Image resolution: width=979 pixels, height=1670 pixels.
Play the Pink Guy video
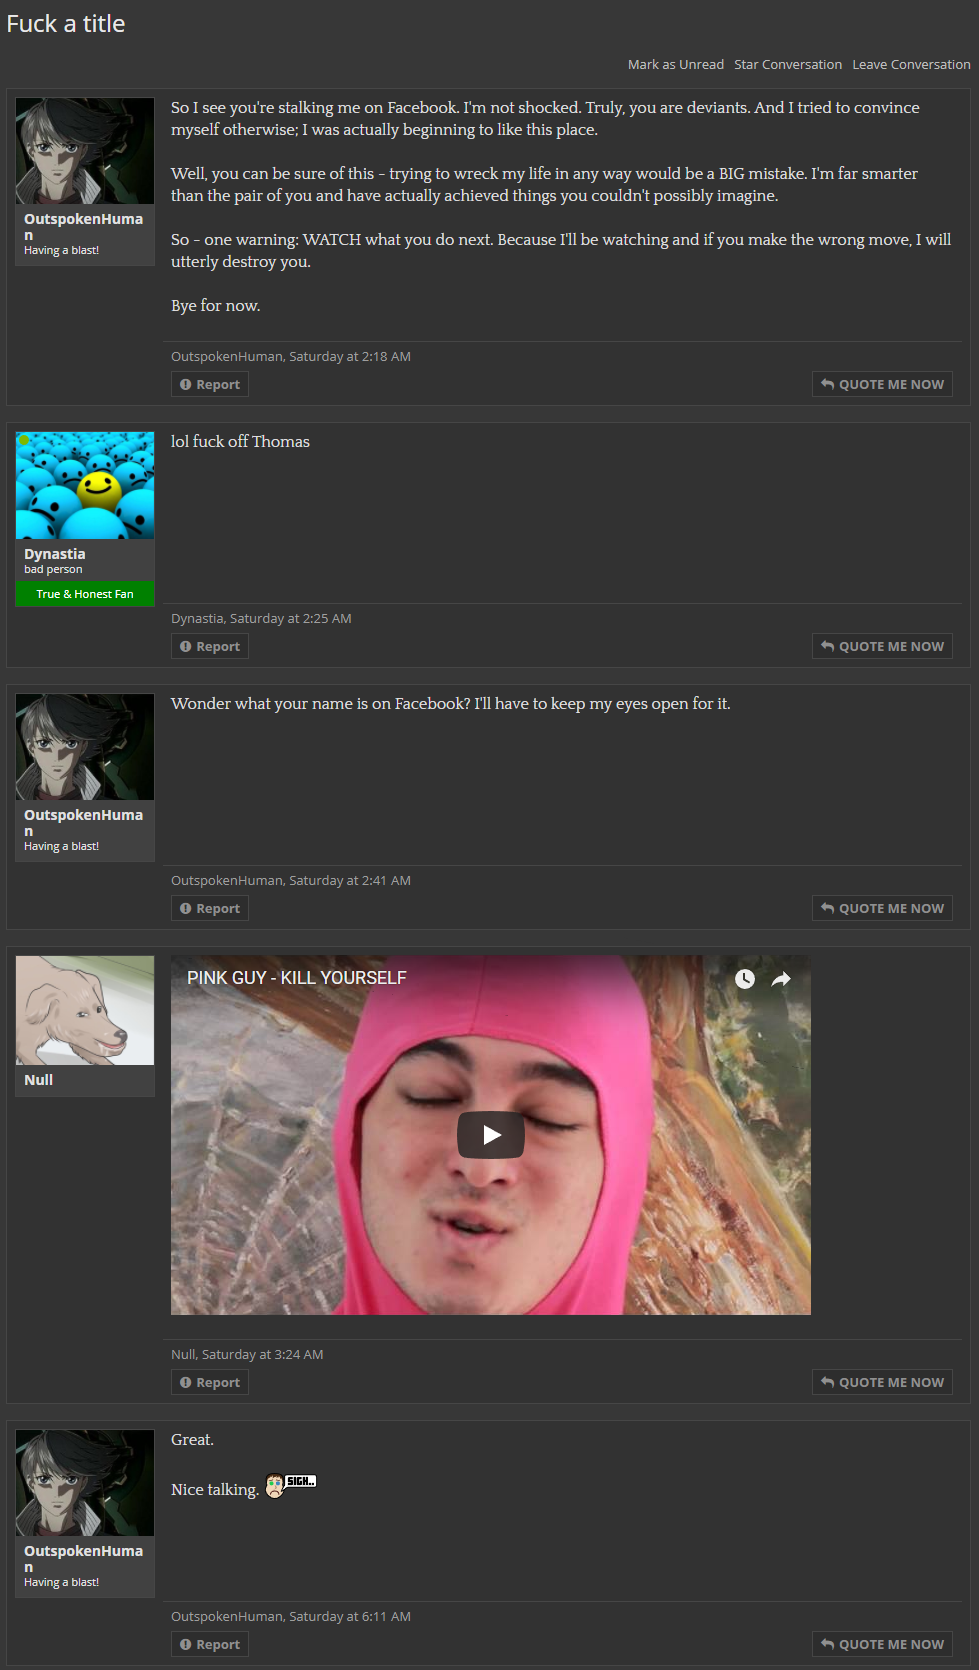click(491, 1135)
